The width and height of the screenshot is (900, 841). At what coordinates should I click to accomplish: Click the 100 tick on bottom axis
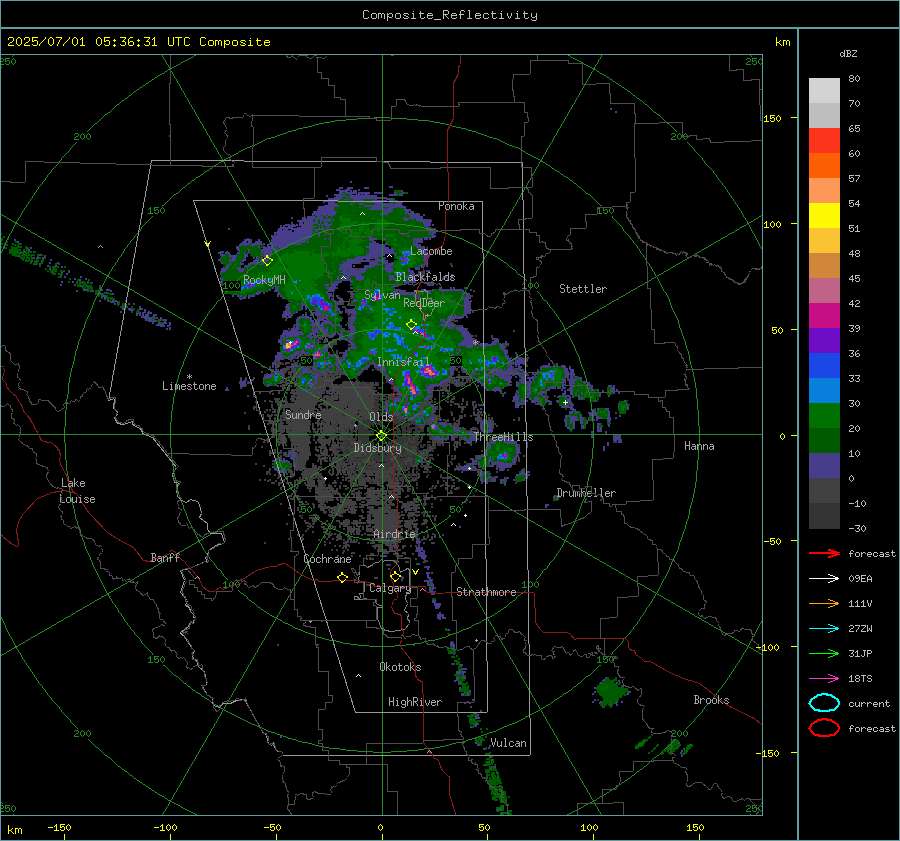pyautogui.click(x=589, y=827)
